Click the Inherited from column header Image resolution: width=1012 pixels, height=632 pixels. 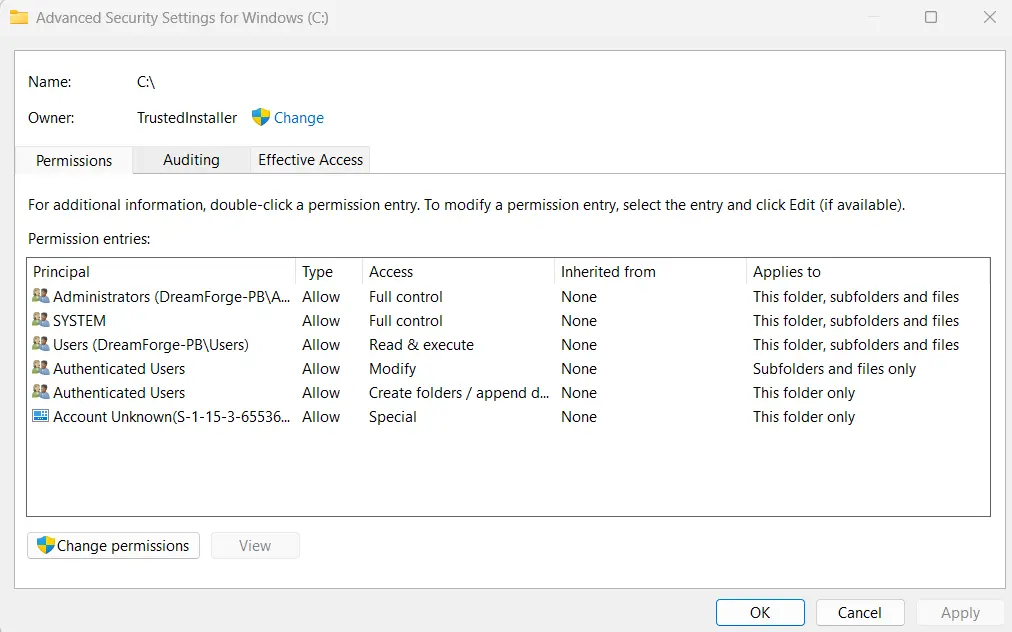click(x=608, y=271)
